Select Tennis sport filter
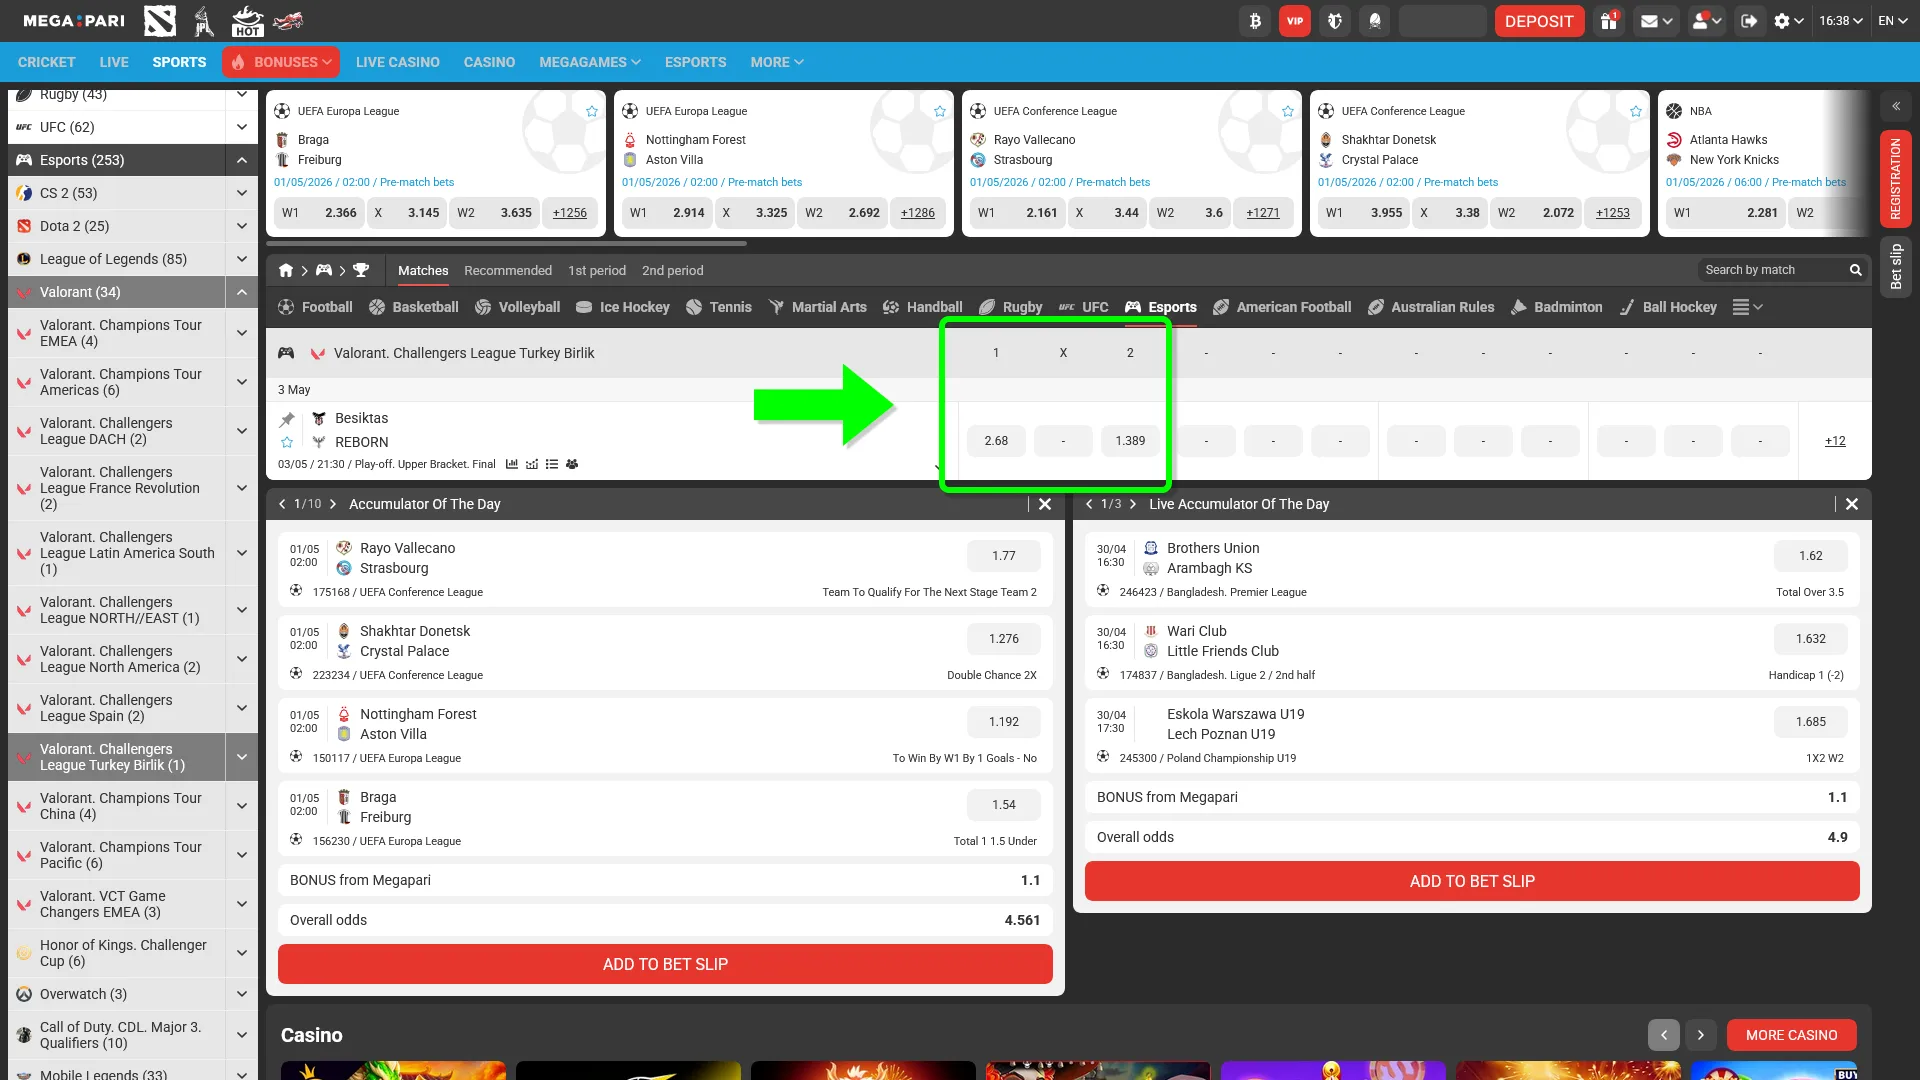 pos(719,307)
